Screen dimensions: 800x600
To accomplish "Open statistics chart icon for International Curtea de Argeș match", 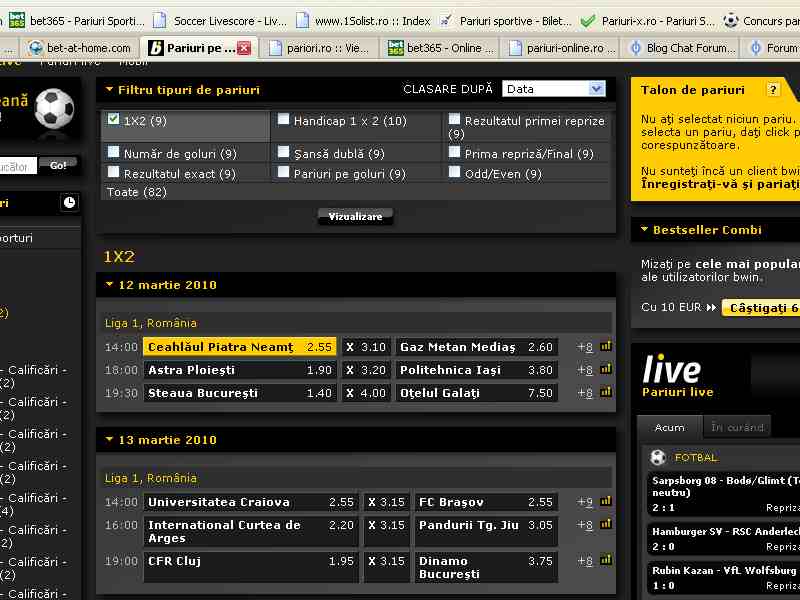I will tap(606, 523).
